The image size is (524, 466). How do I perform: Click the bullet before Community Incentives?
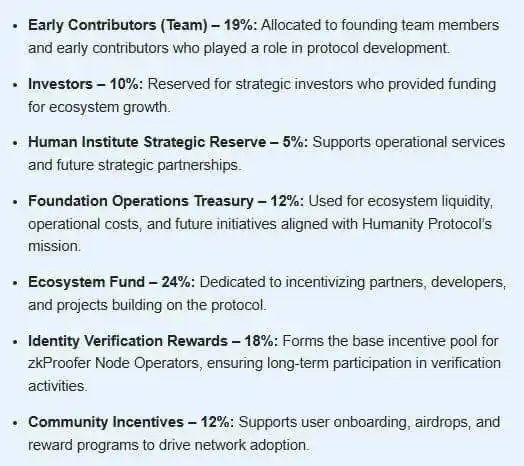15,423
